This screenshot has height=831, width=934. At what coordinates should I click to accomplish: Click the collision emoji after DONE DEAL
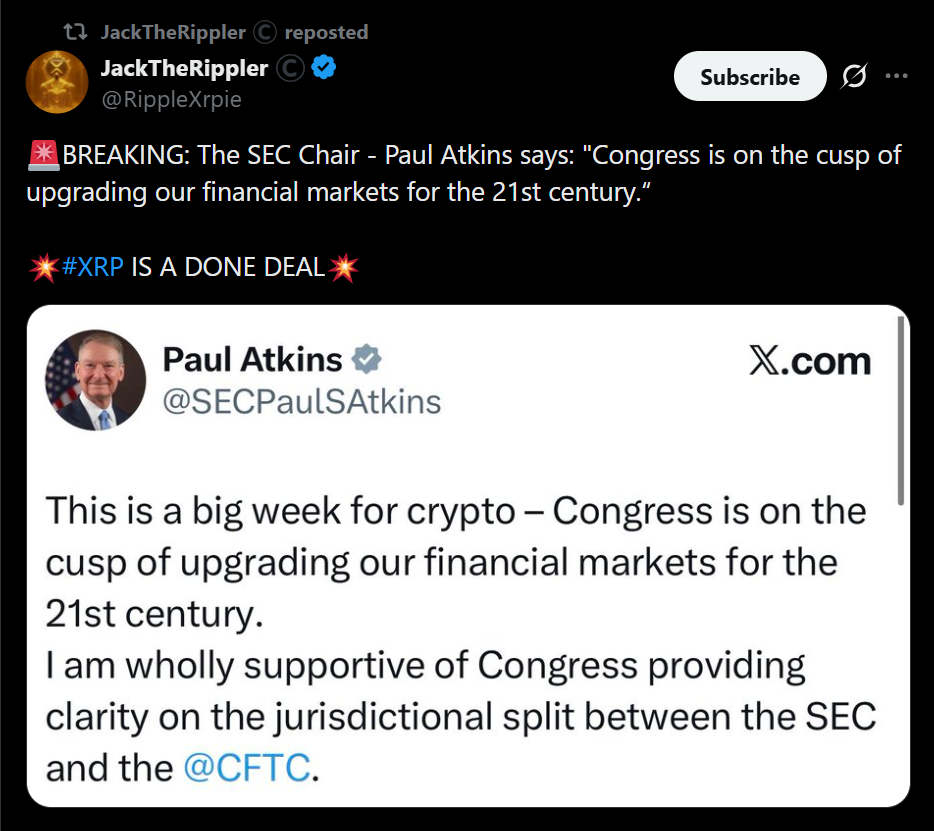coord(343,268)
